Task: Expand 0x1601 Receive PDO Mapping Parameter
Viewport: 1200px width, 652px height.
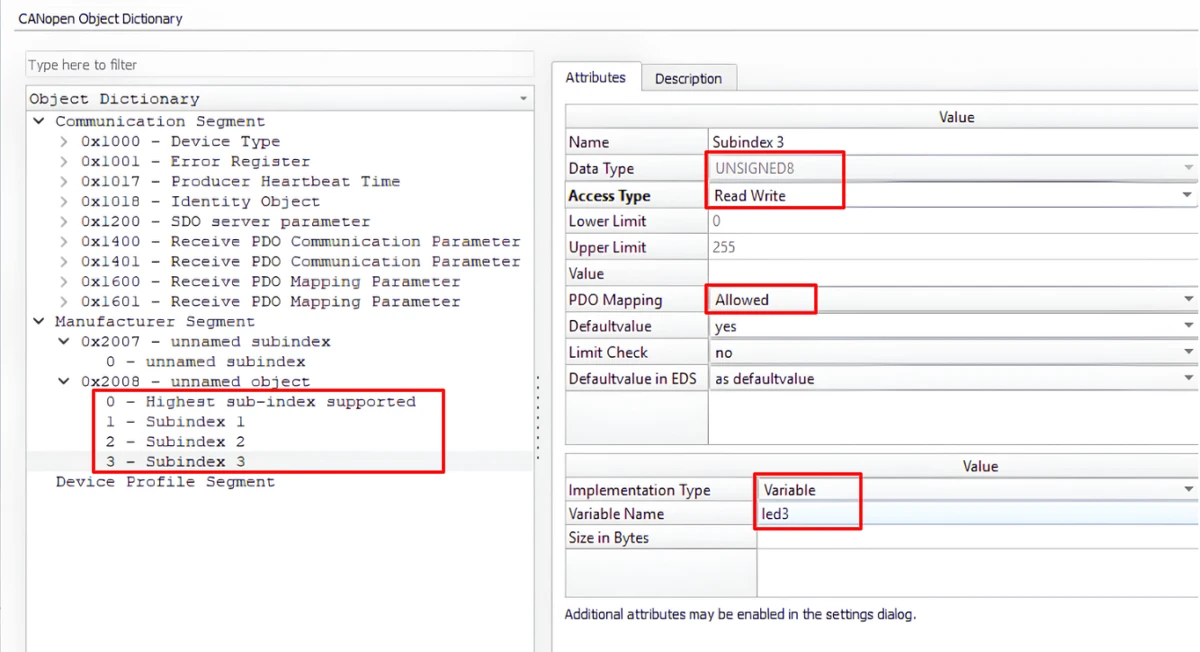Action: coord(64,301)
